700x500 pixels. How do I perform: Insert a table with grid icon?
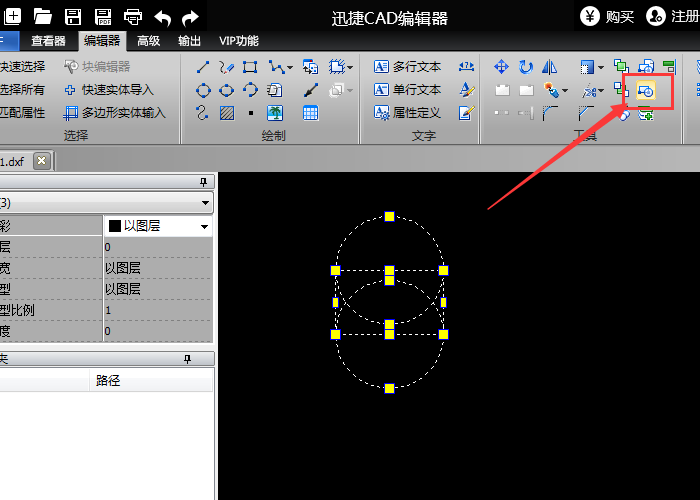point(310,112)
